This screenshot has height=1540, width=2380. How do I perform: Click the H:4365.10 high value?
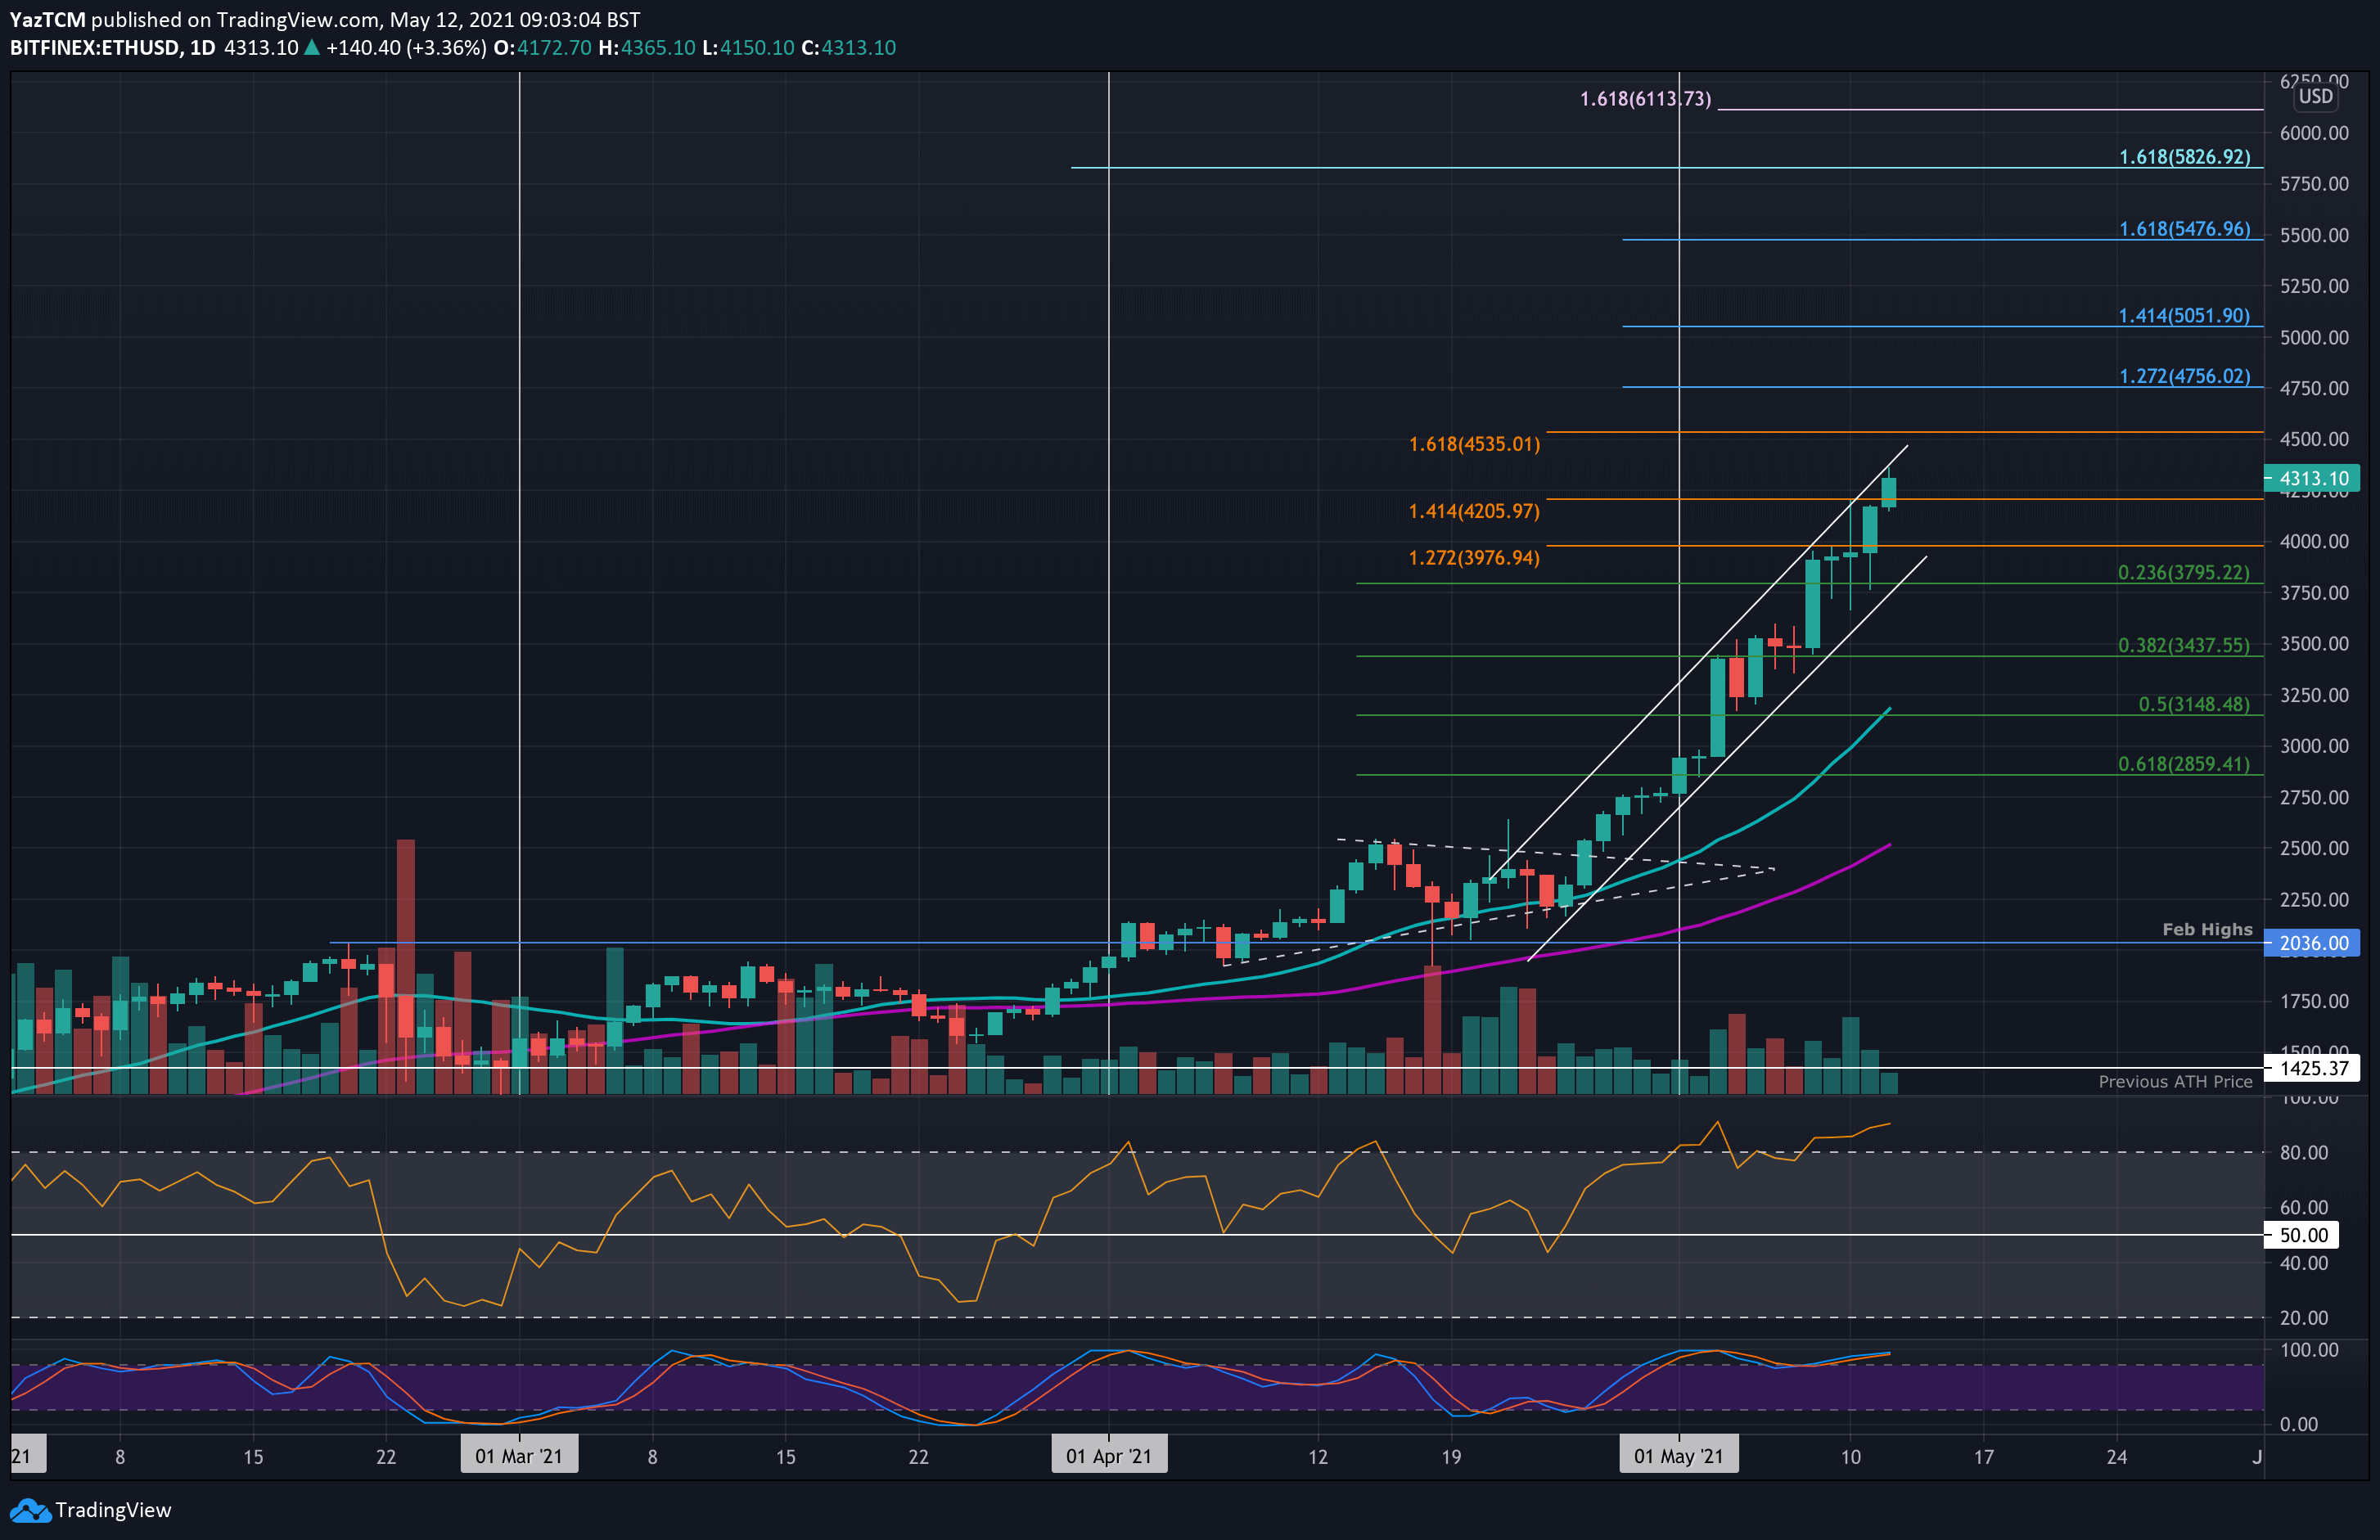pos(646,48)
